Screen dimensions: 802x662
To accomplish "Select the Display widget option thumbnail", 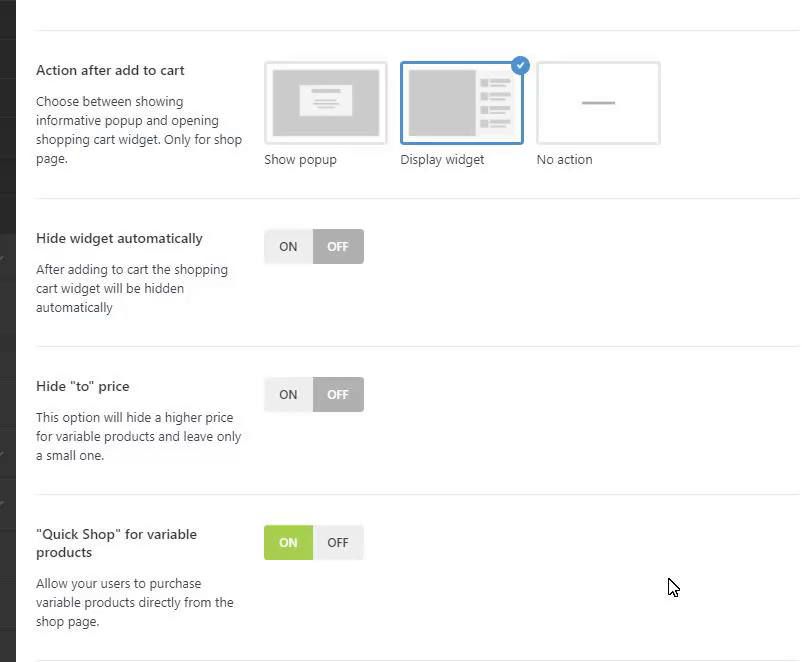I will point(462,103).
